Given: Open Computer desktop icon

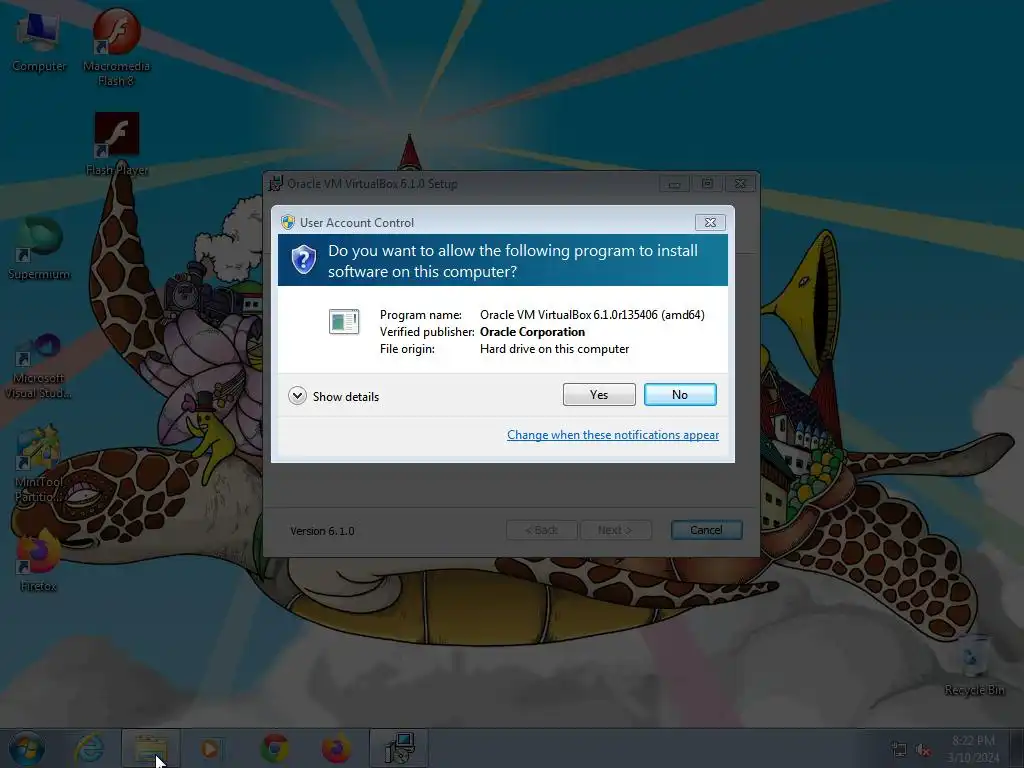Looking at the screenshot, I should (39, 42).
